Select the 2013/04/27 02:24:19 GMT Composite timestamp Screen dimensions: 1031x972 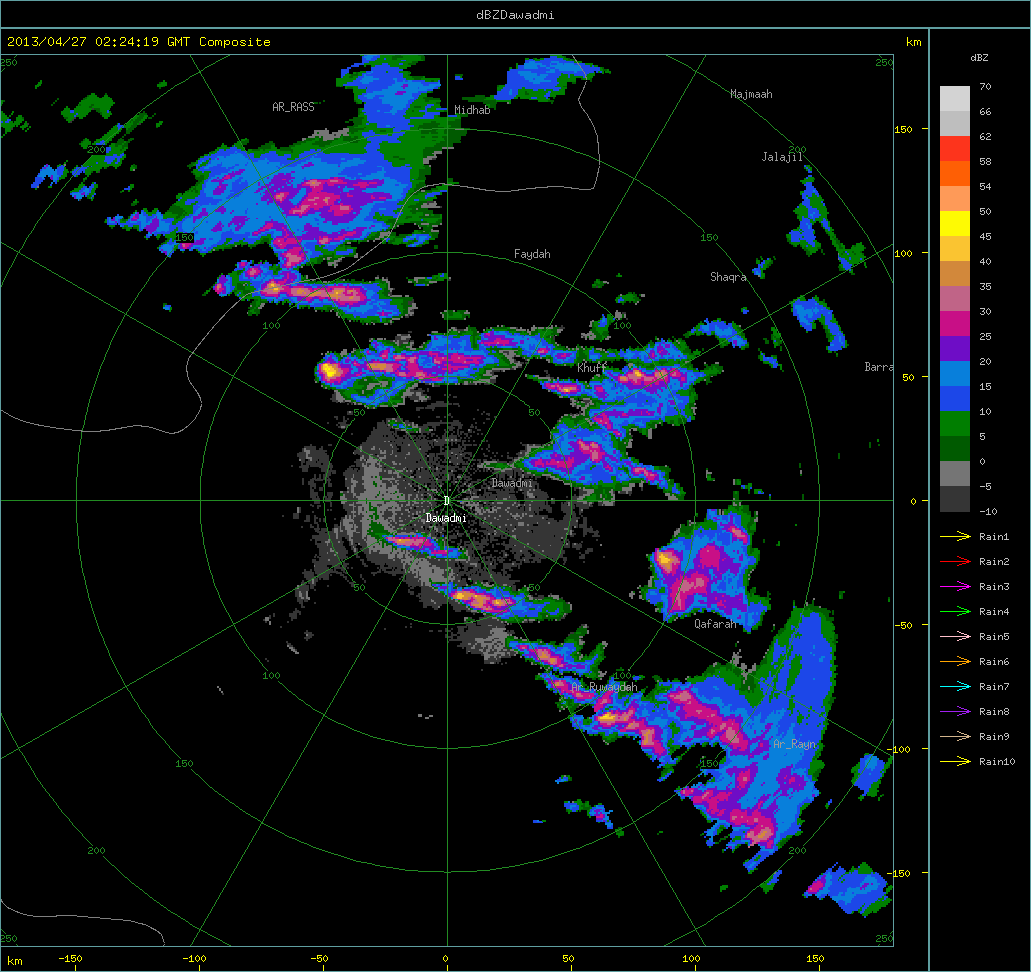(139, 41)
